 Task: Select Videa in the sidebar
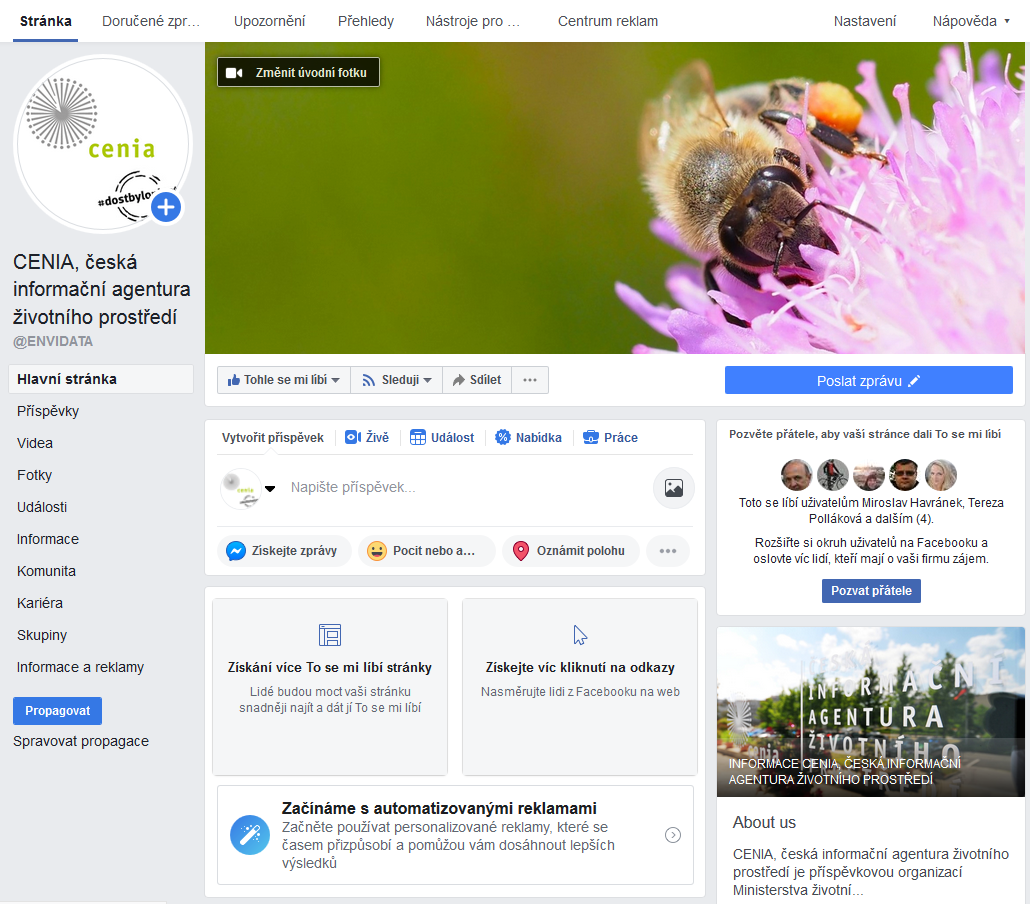35,443
